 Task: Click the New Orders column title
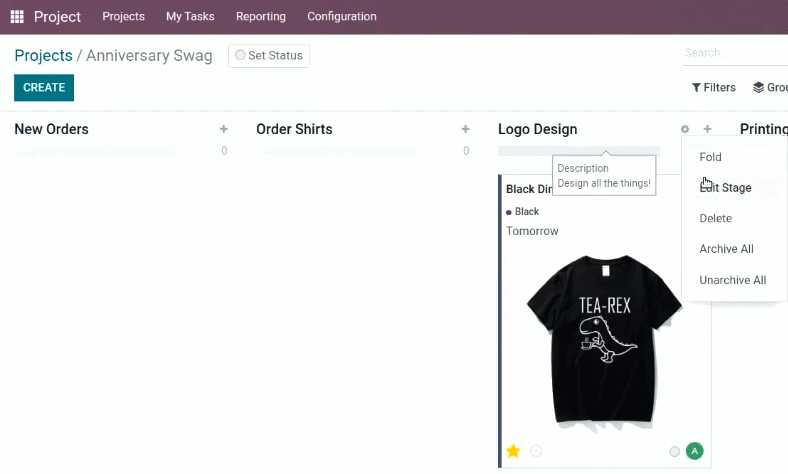(x=51, y=129)
